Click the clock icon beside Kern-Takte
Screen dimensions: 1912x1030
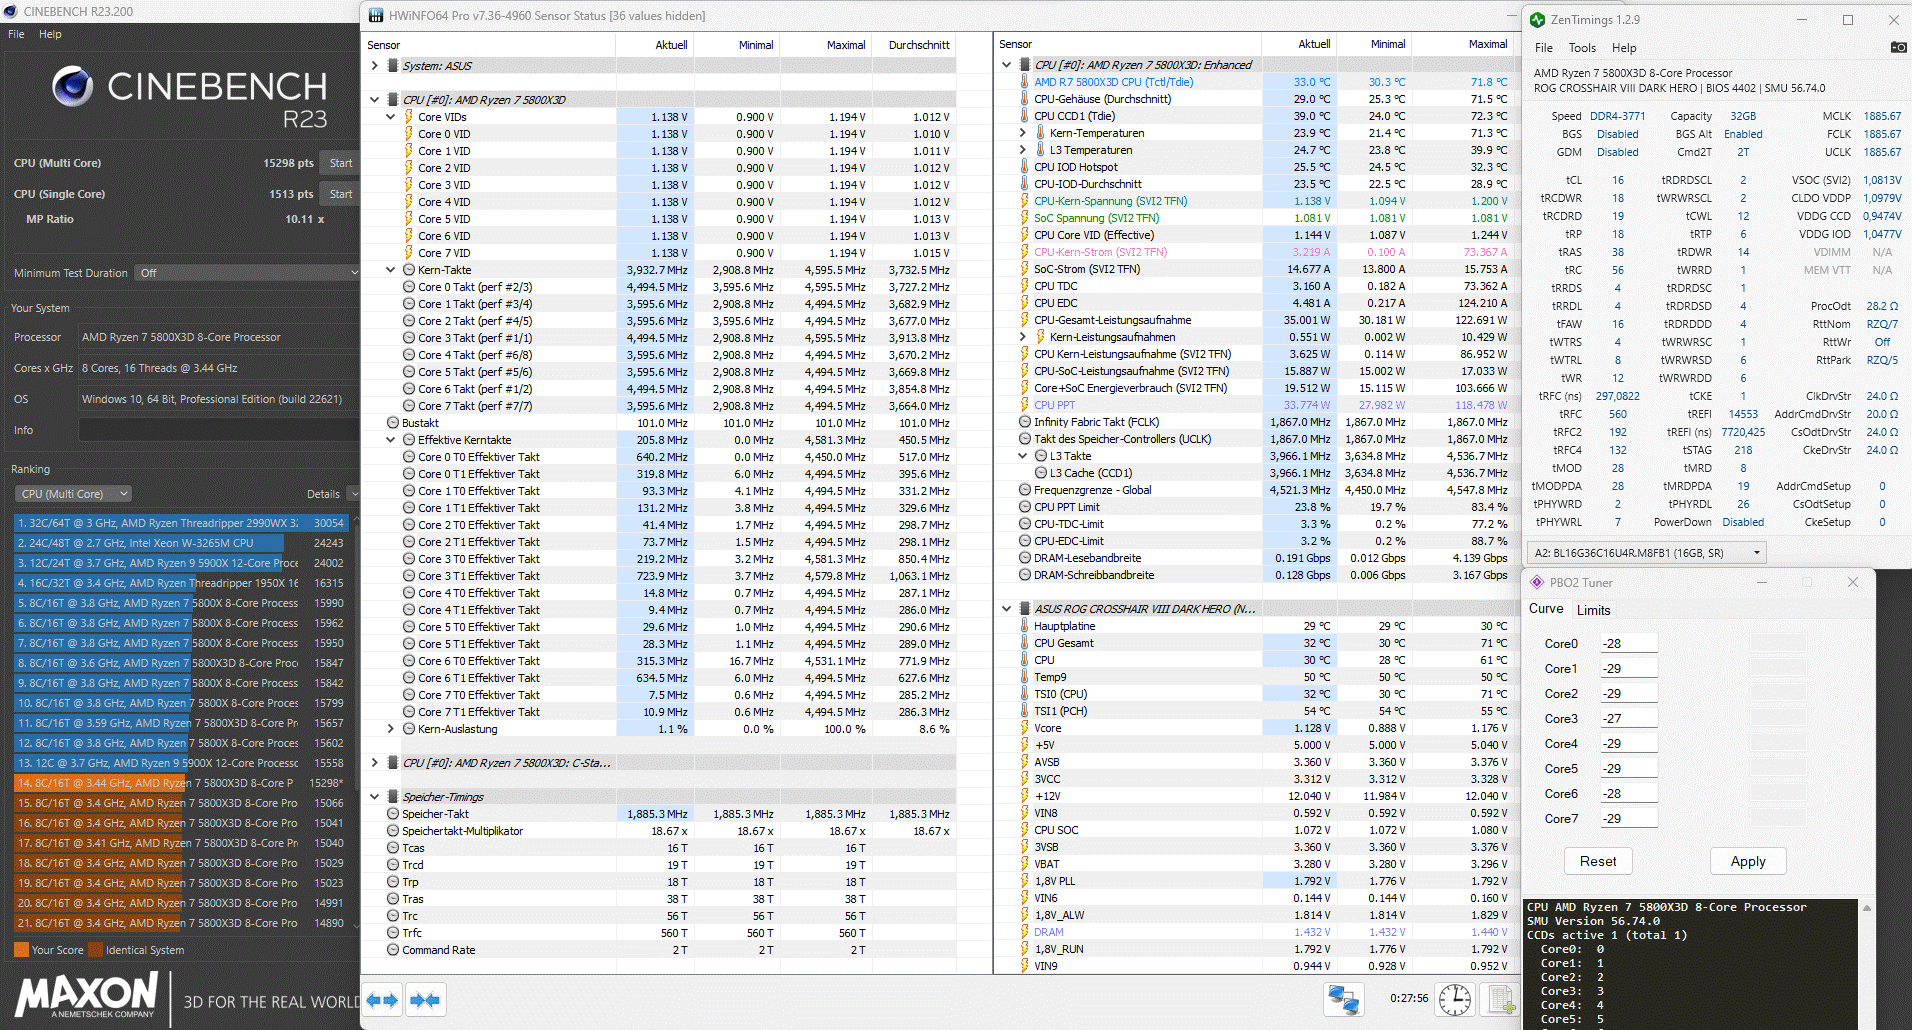[x=409, y=270]
